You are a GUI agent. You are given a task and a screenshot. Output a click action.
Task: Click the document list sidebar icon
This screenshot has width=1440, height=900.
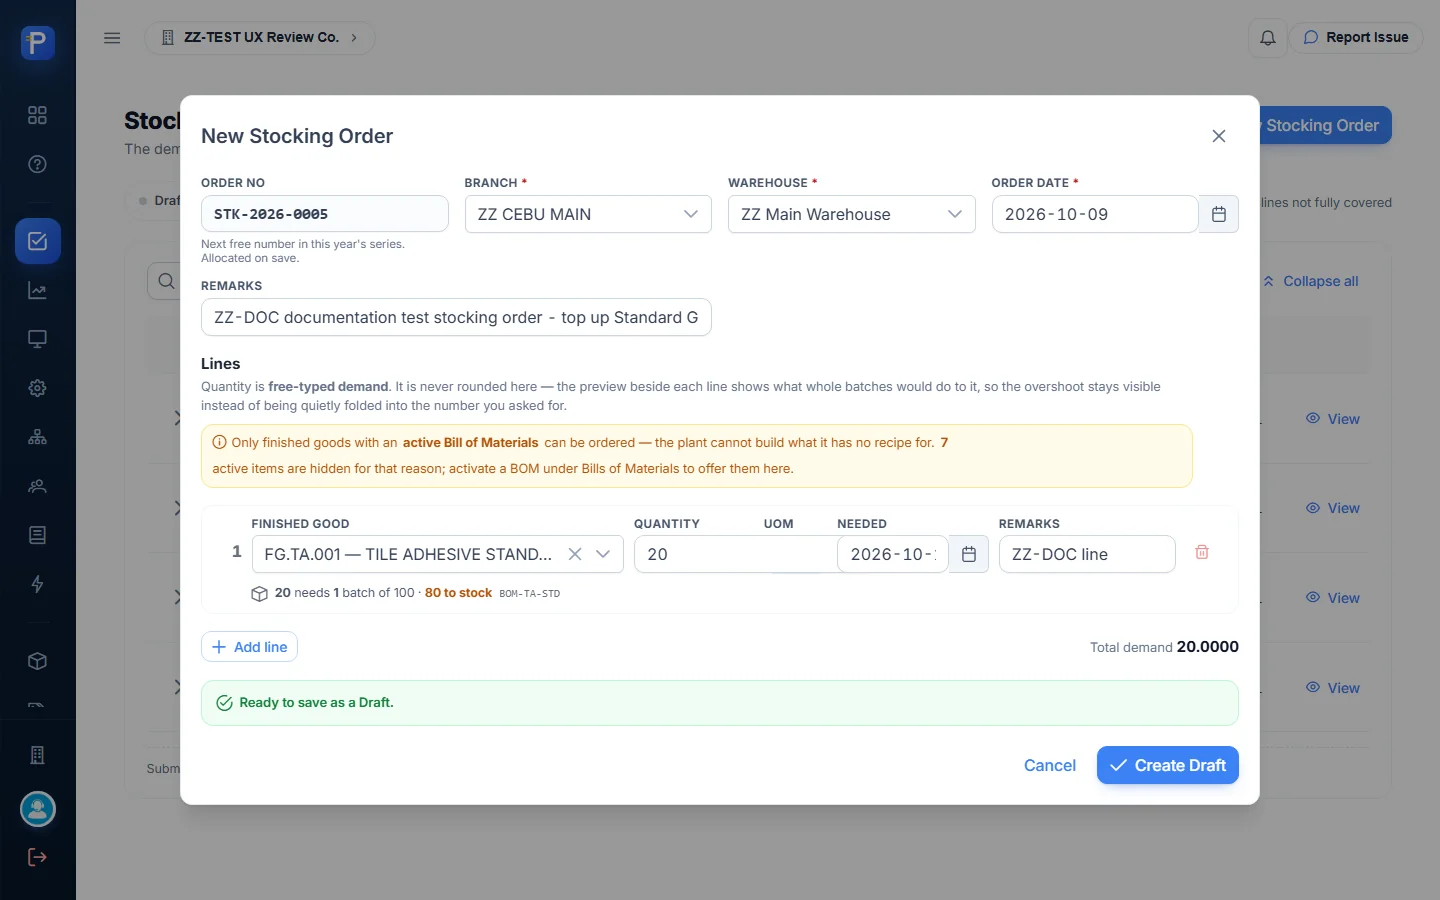pyautogui.click(x=37, y=535)
